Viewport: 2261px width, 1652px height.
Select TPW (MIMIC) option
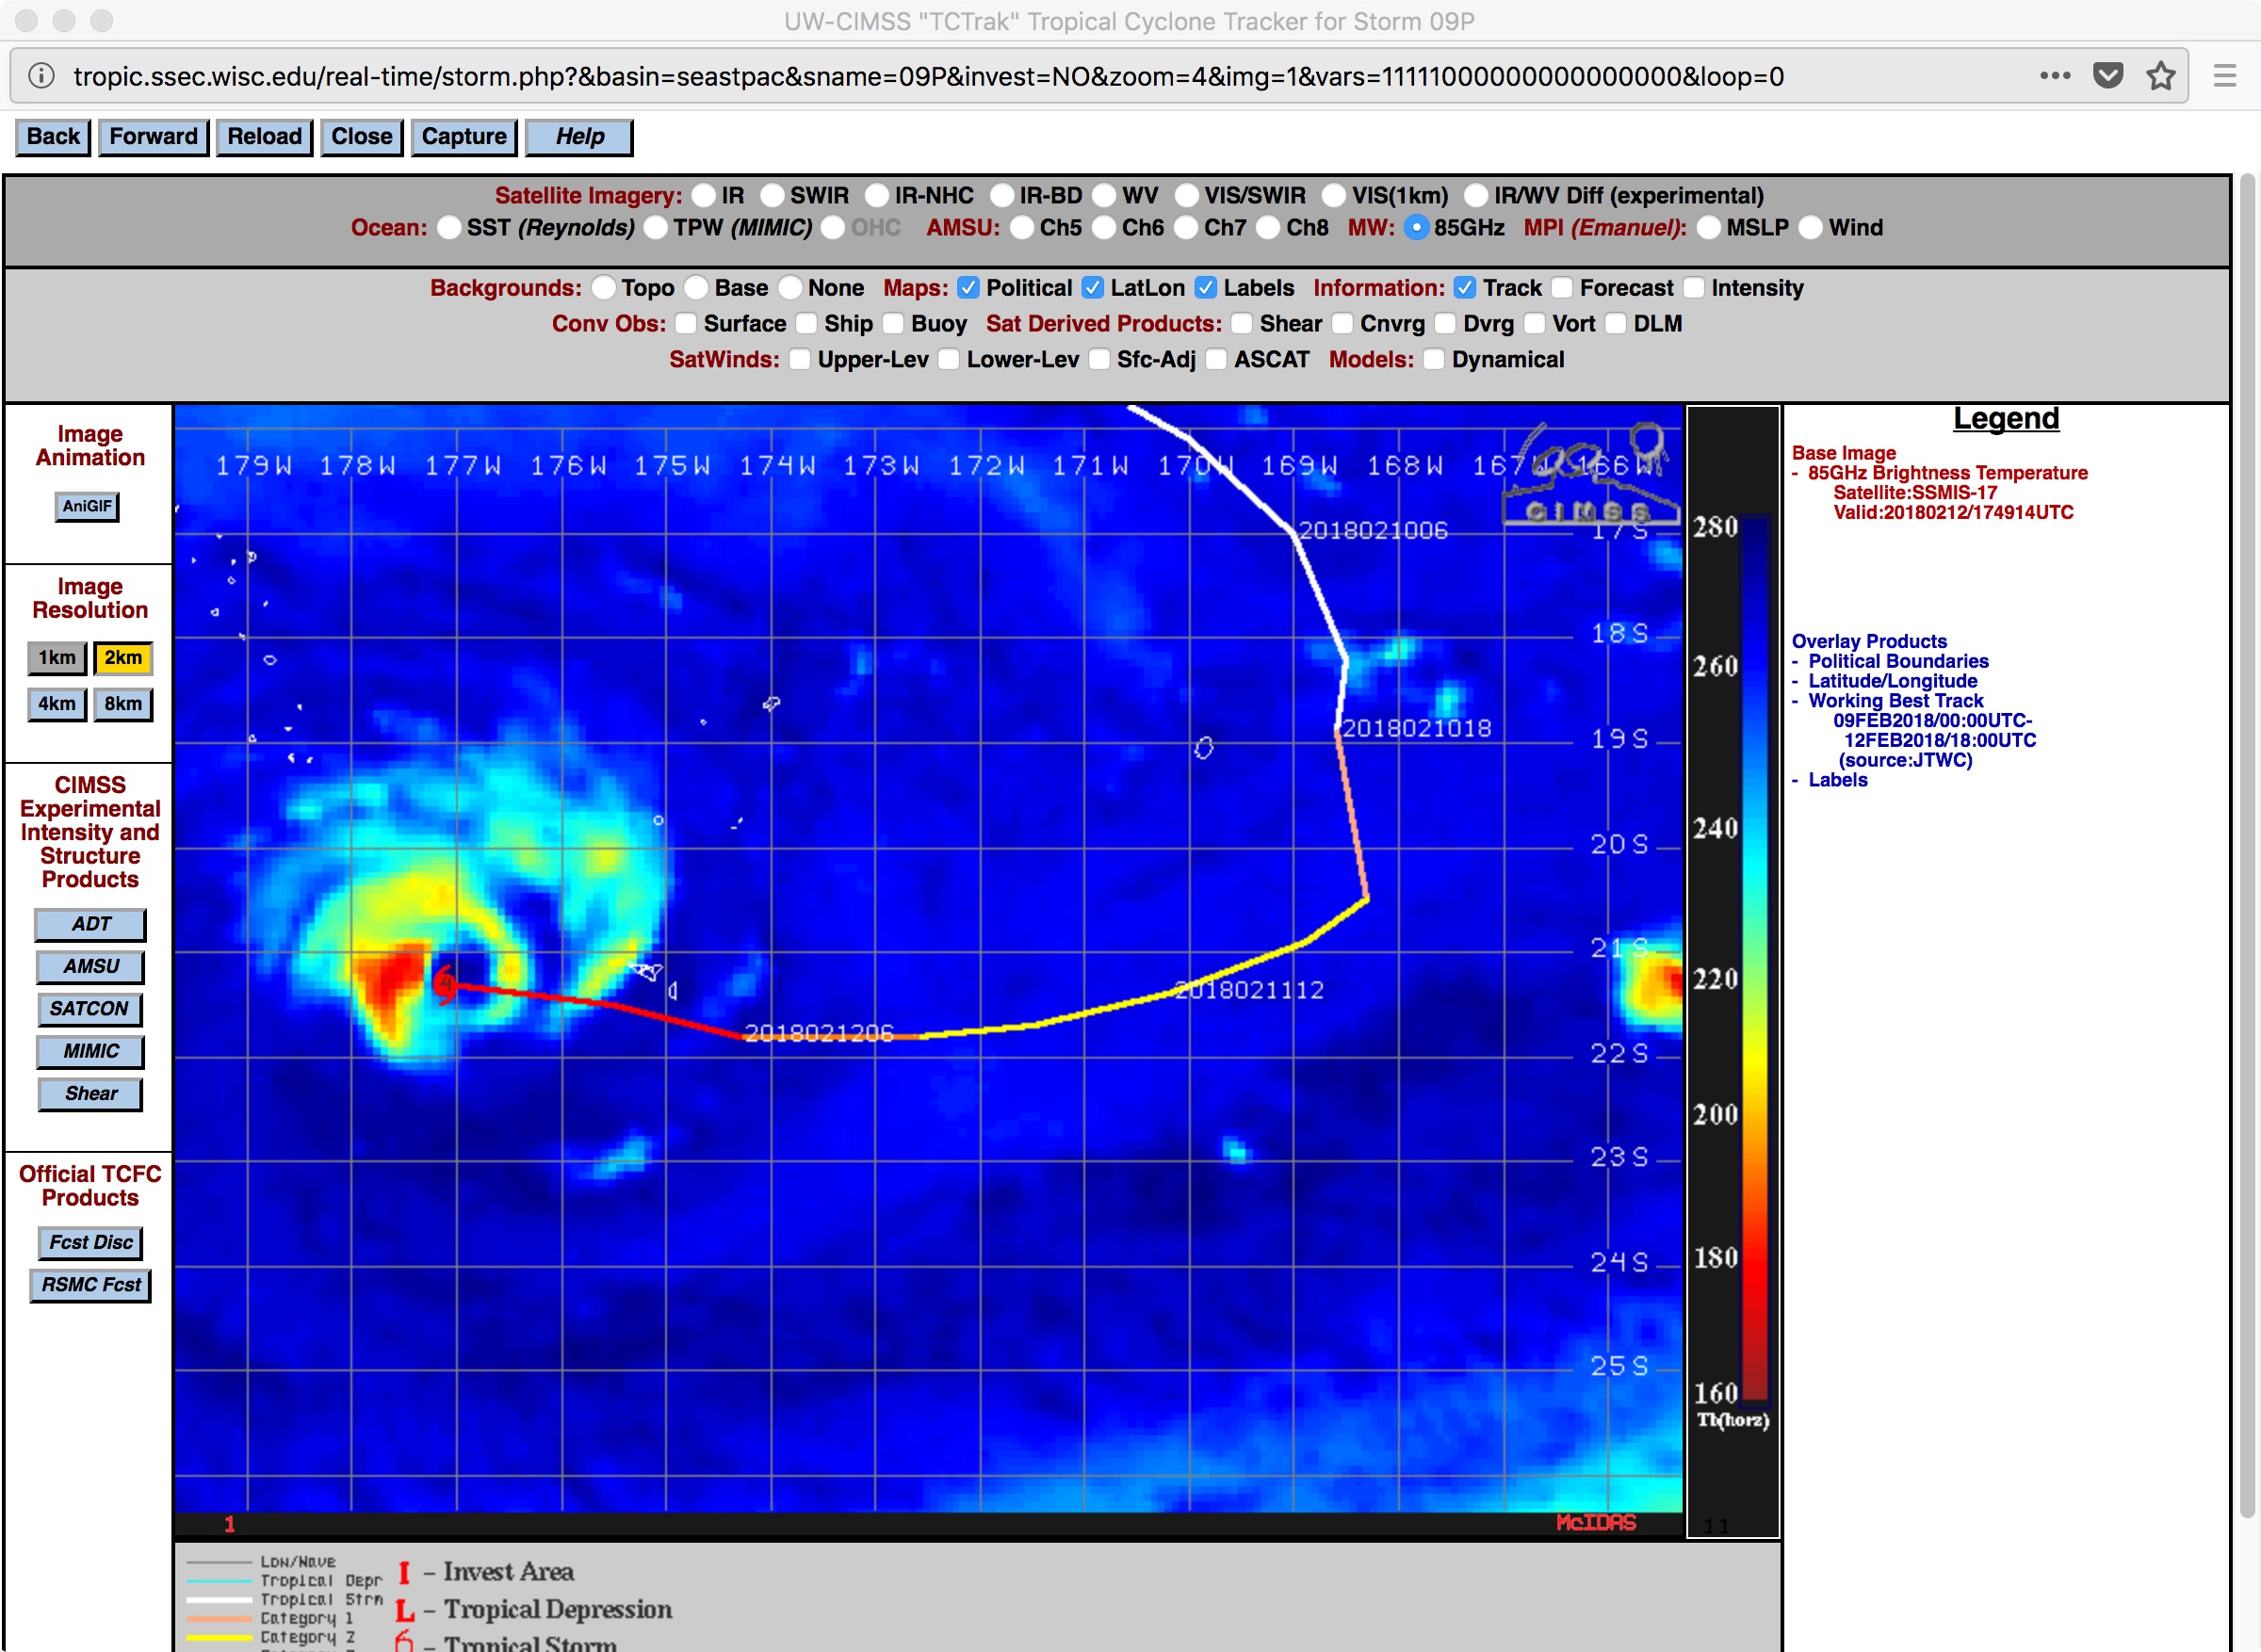[656, 228]
